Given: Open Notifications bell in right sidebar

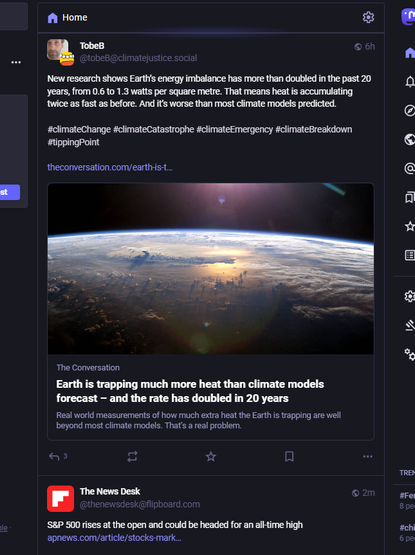Looking at the screenshot, I should coord(410,81).
